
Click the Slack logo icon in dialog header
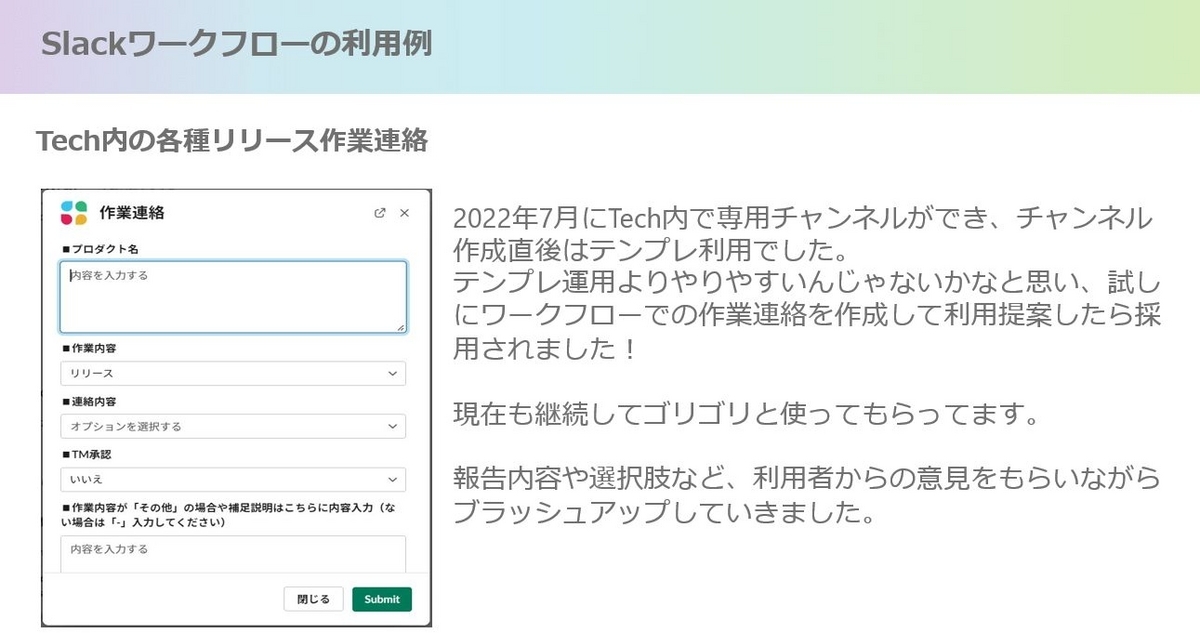[x=74, y=212]
